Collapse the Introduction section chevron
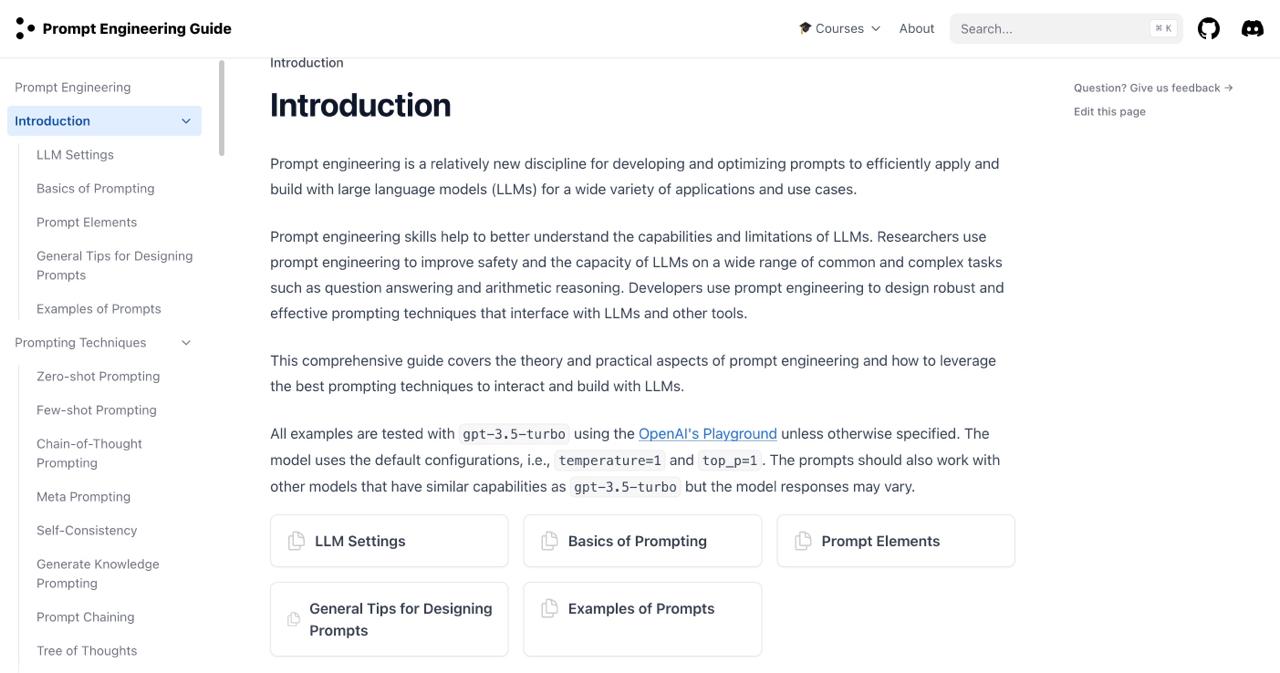 coord(185,121)
